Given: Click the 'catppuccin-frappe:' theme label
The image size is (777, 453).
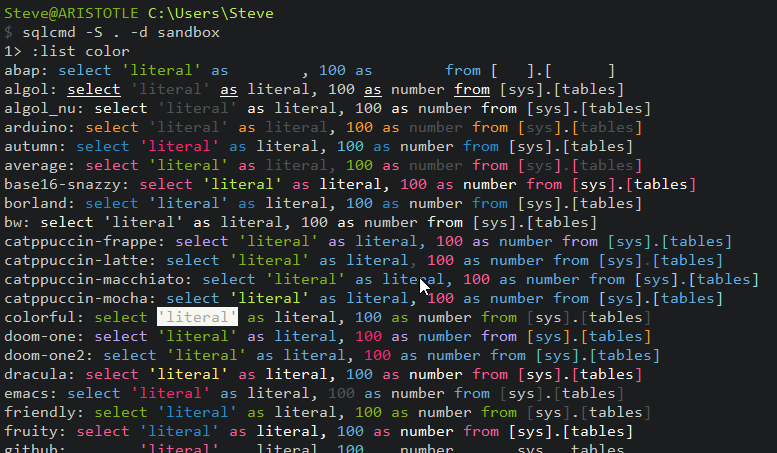Looking at the screenshot, I should click(x=85, y=241).
